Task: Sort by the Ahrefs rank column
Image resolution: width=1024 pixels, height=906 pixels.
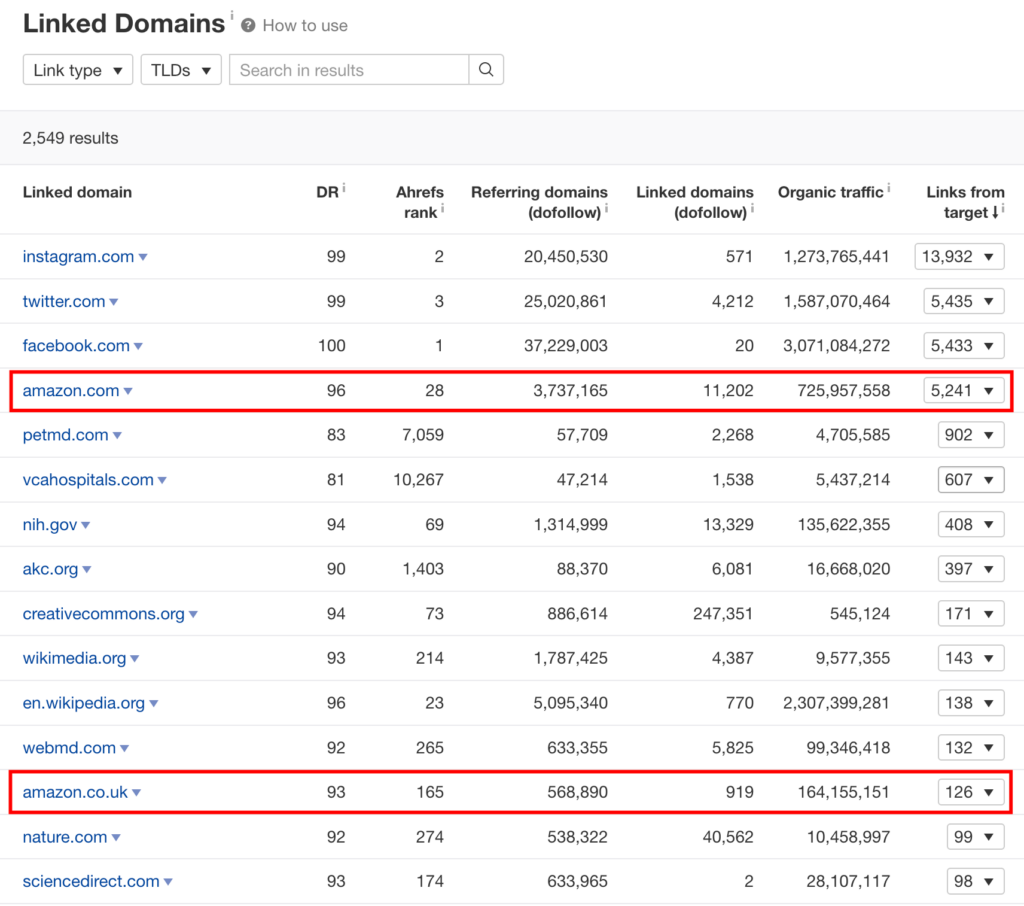Action: (419, 202)
